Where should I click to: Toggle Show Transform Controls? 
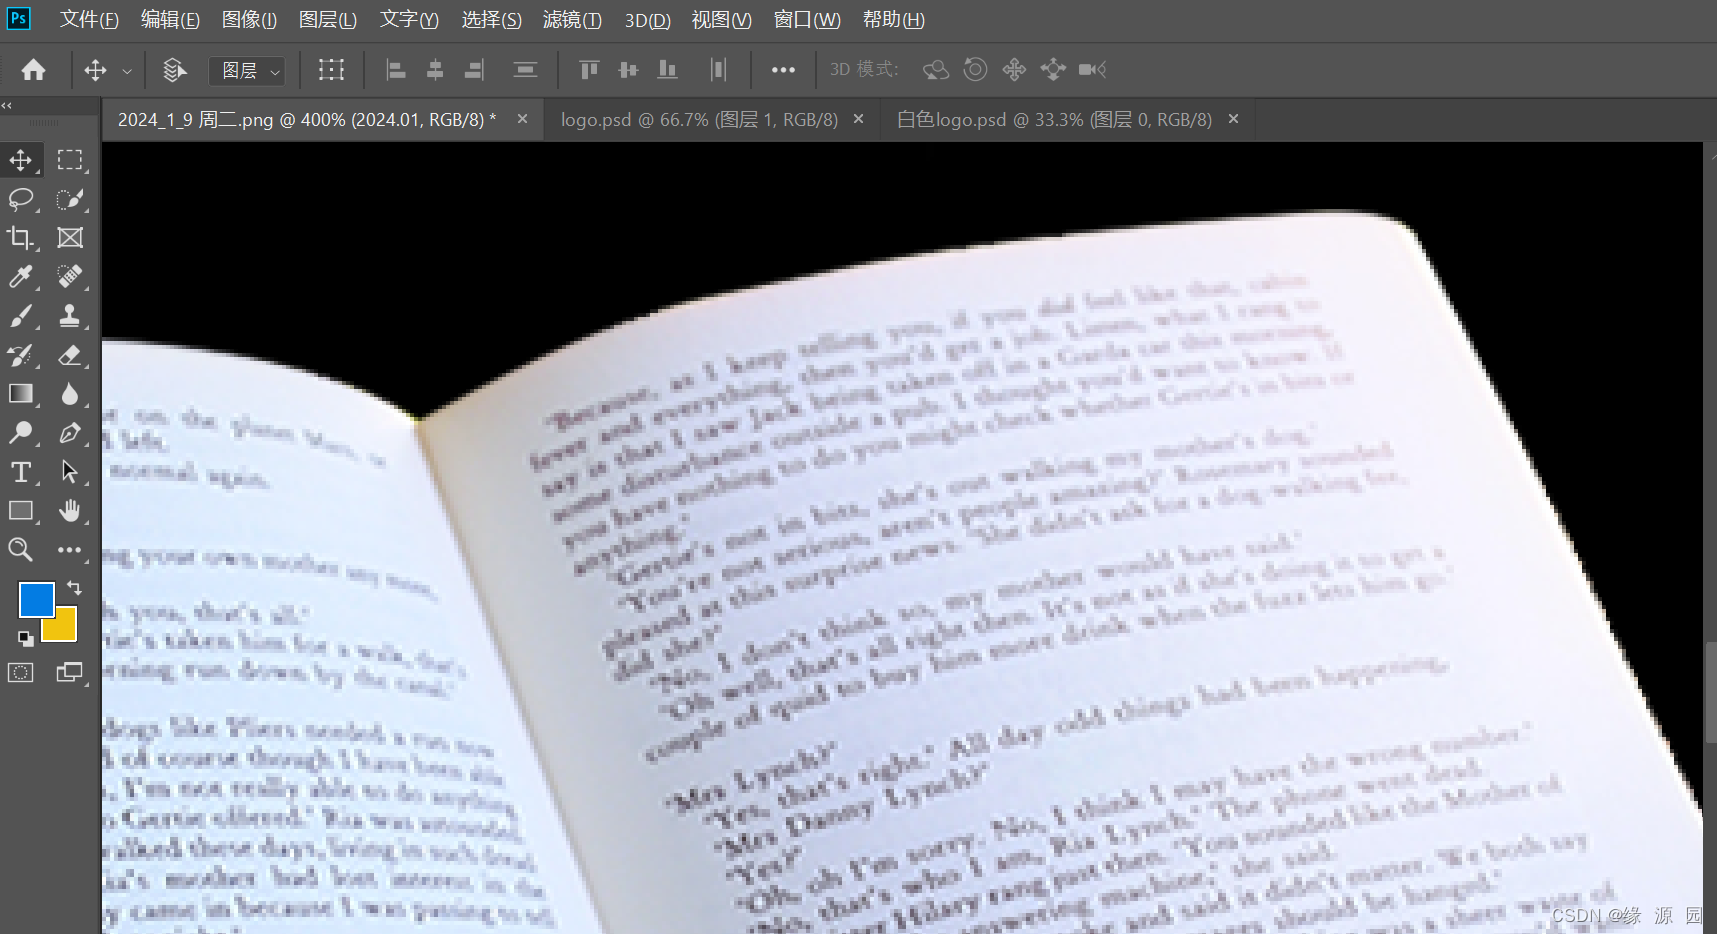331,70
